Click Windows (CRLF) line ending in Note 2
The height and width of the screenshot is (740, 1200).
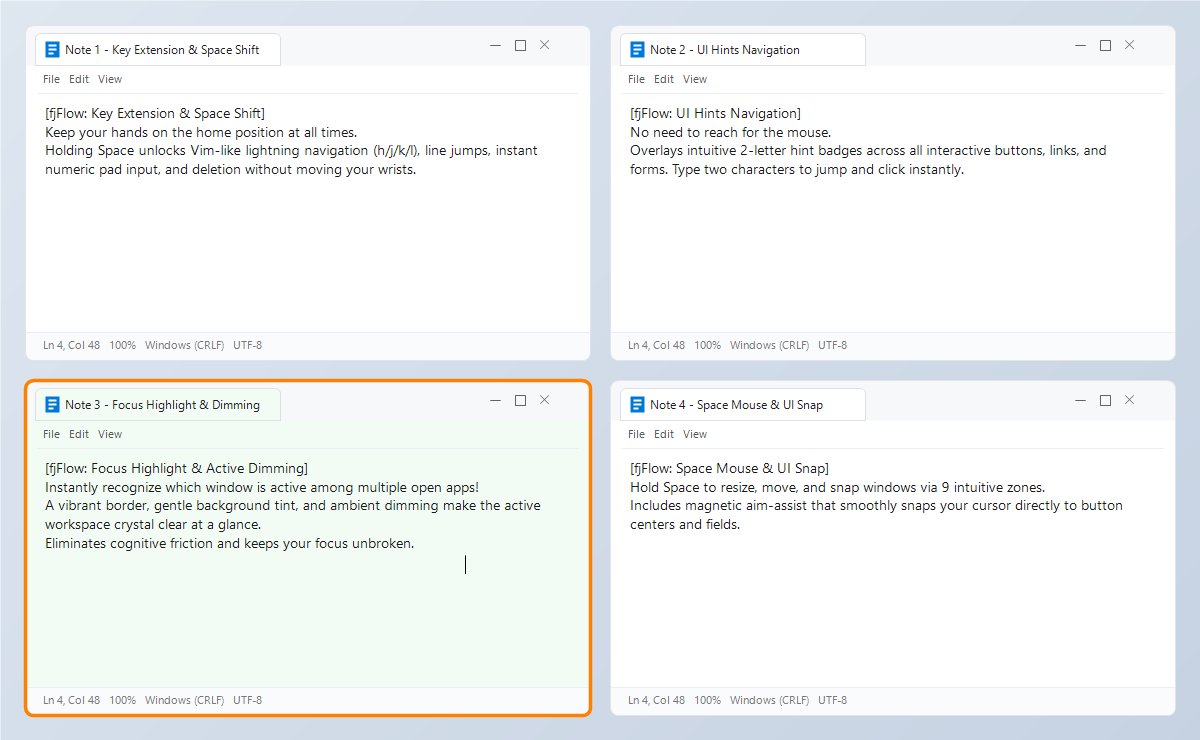[769, 345]
